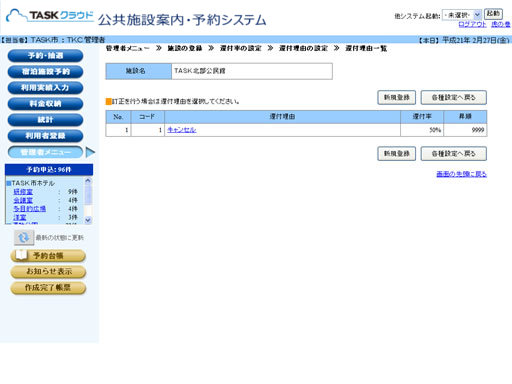Click the 施設名 label cell
The image size is (512, 384).
point(139,71)
